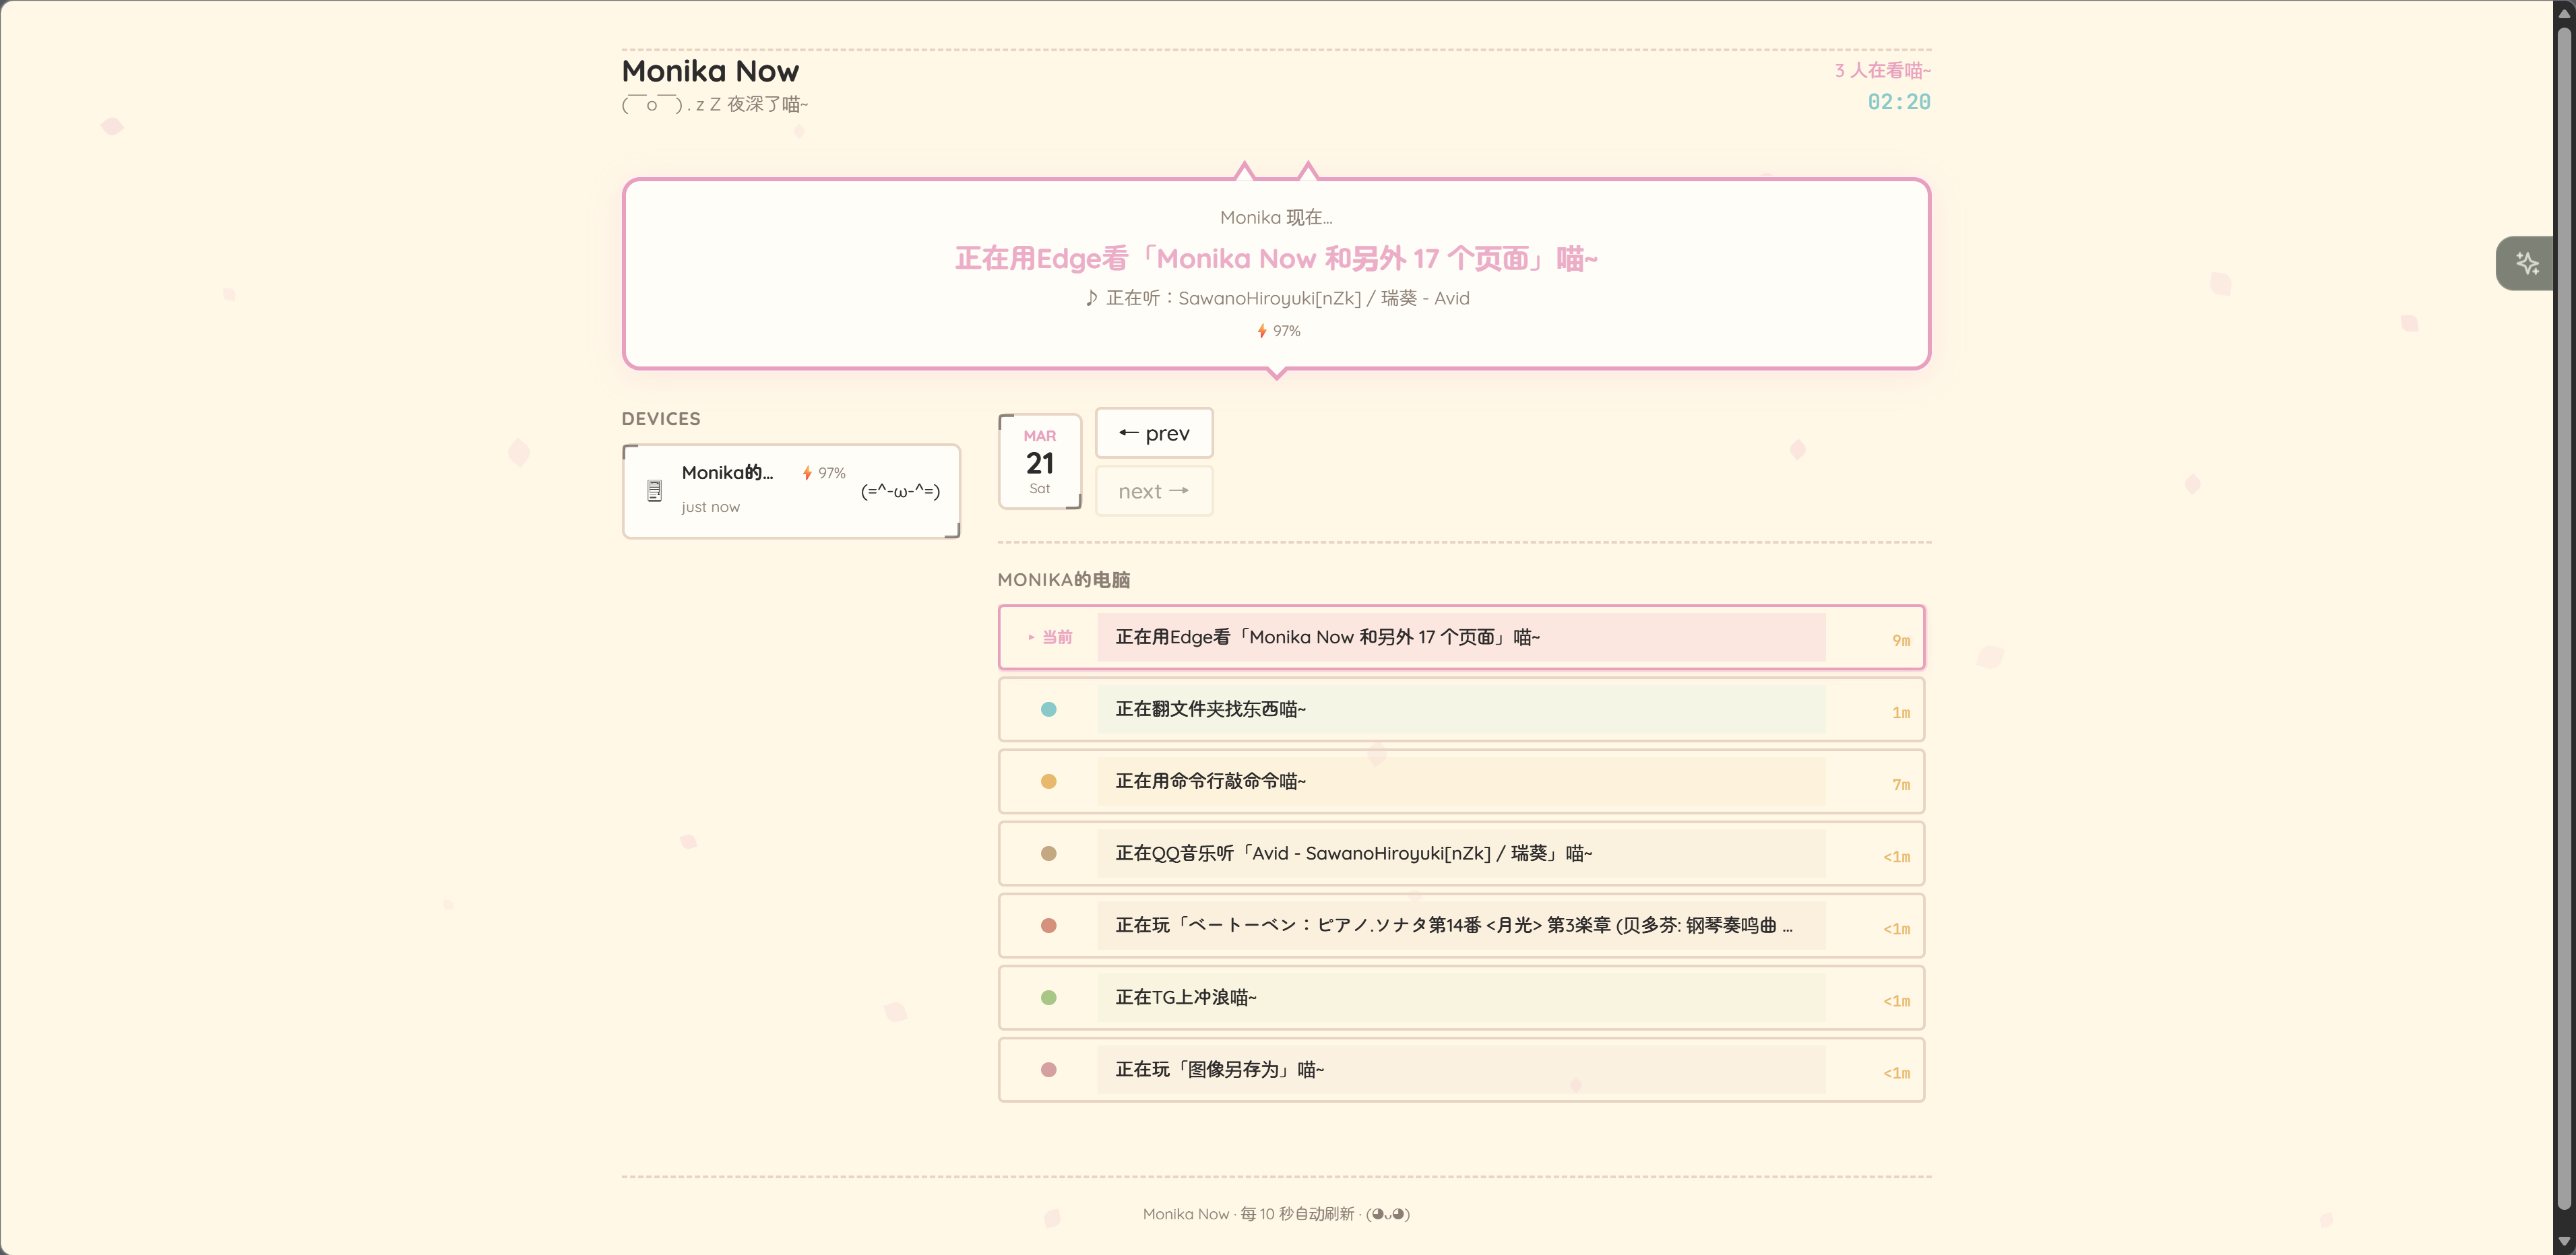Image resolution: width=2576 pixels, height=1255 pixels.
Task: Click the 当前 marker on the current row
Action: [x=1050, y=637]
